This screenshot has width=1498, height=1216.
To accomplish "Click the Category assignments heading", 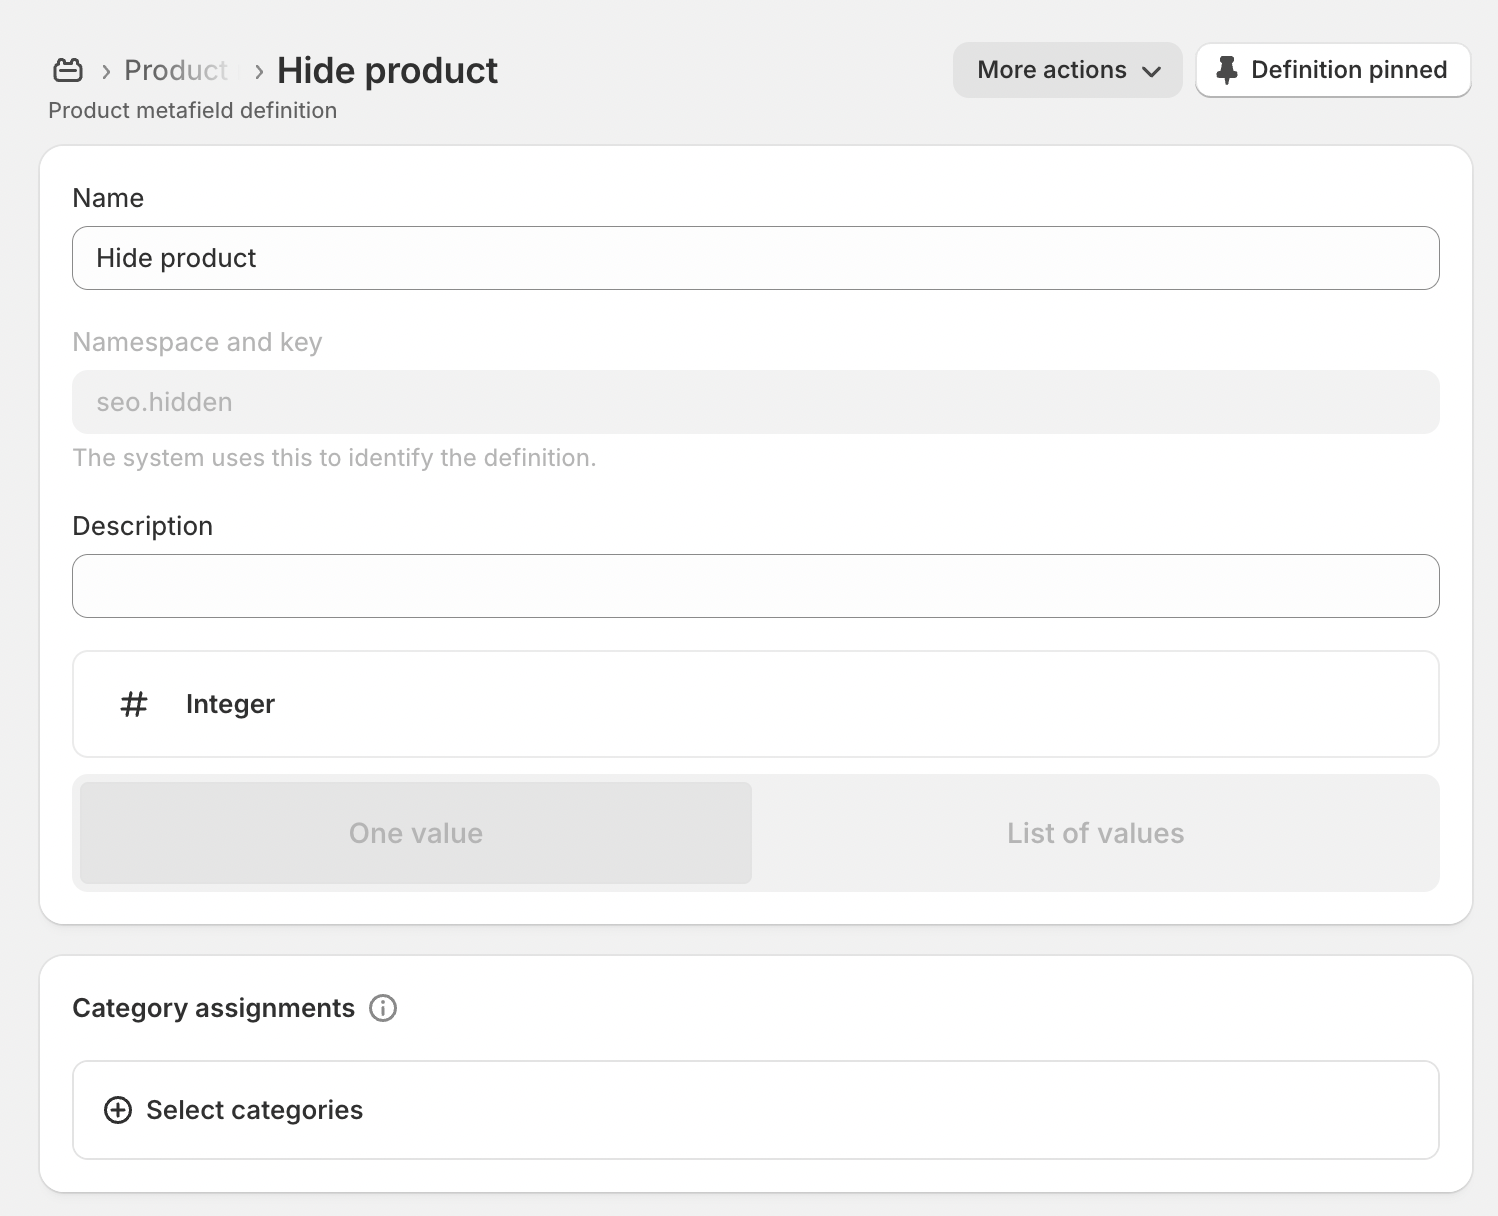I will (x=213, y=1008).
